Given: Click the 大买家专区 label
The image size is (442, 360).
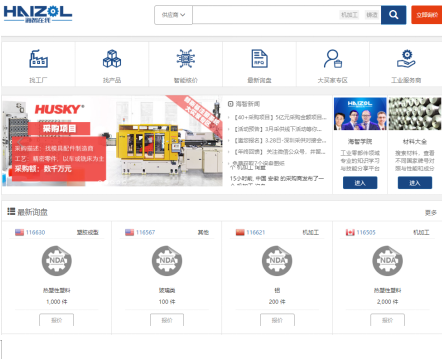Looking at the screenshot, I should (333, 80).
